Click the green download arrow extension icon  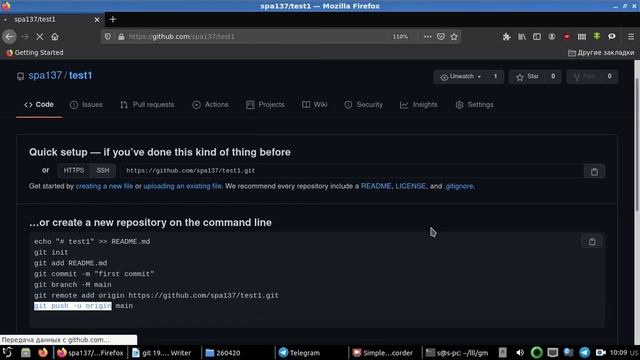(x=597, y=36)
